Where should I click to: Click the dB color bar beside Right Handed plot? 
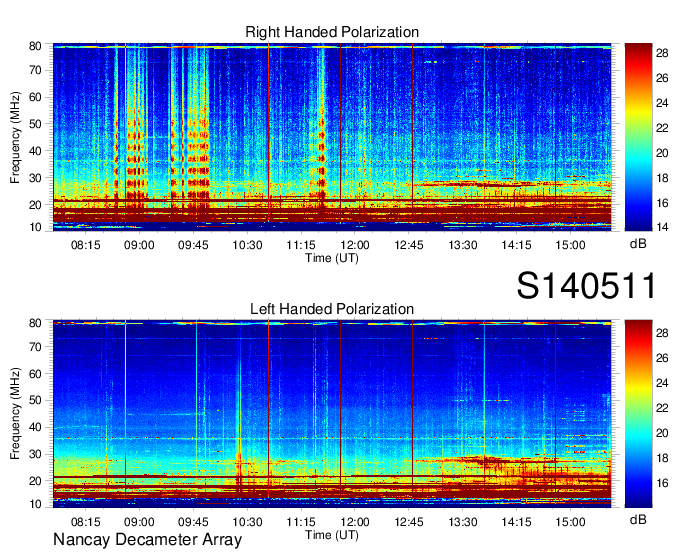(x=638, y=137)
